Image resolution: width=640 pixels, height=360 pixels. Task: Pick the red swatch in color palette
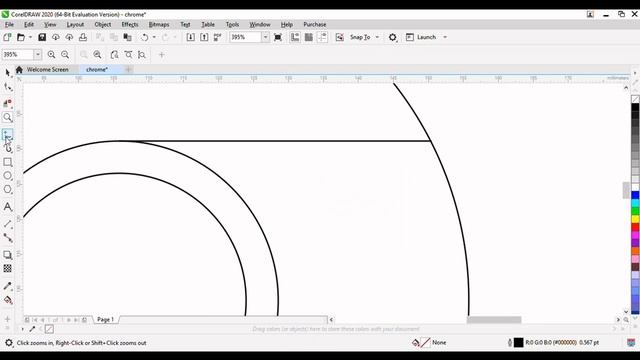coord(635,227)
